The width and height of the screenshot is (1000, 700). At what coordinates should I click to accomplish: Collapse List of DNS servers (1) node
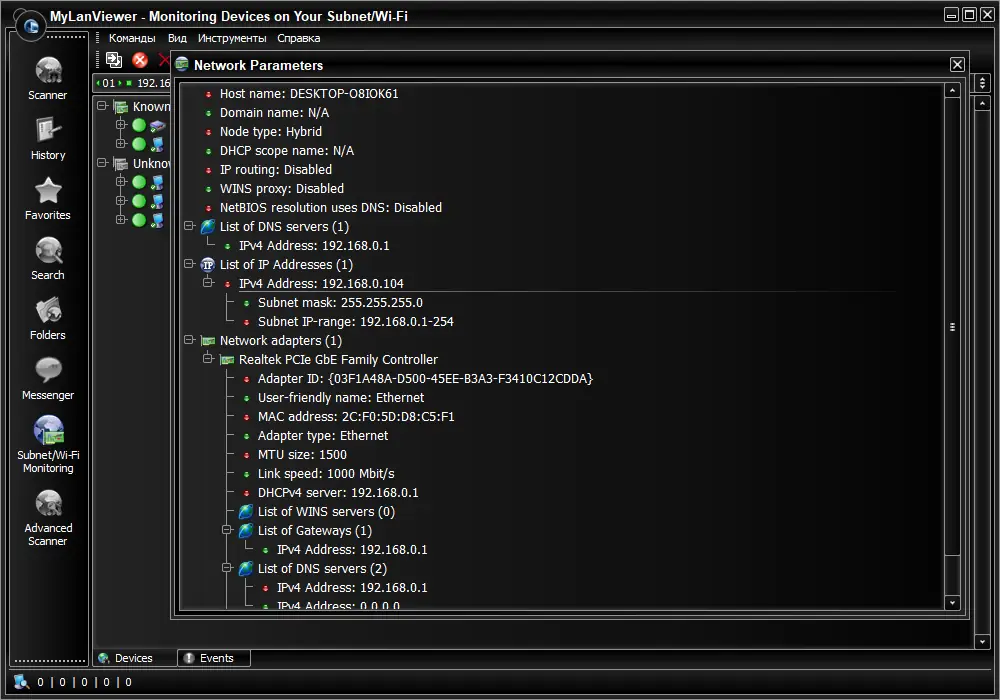tap(189, 226)
